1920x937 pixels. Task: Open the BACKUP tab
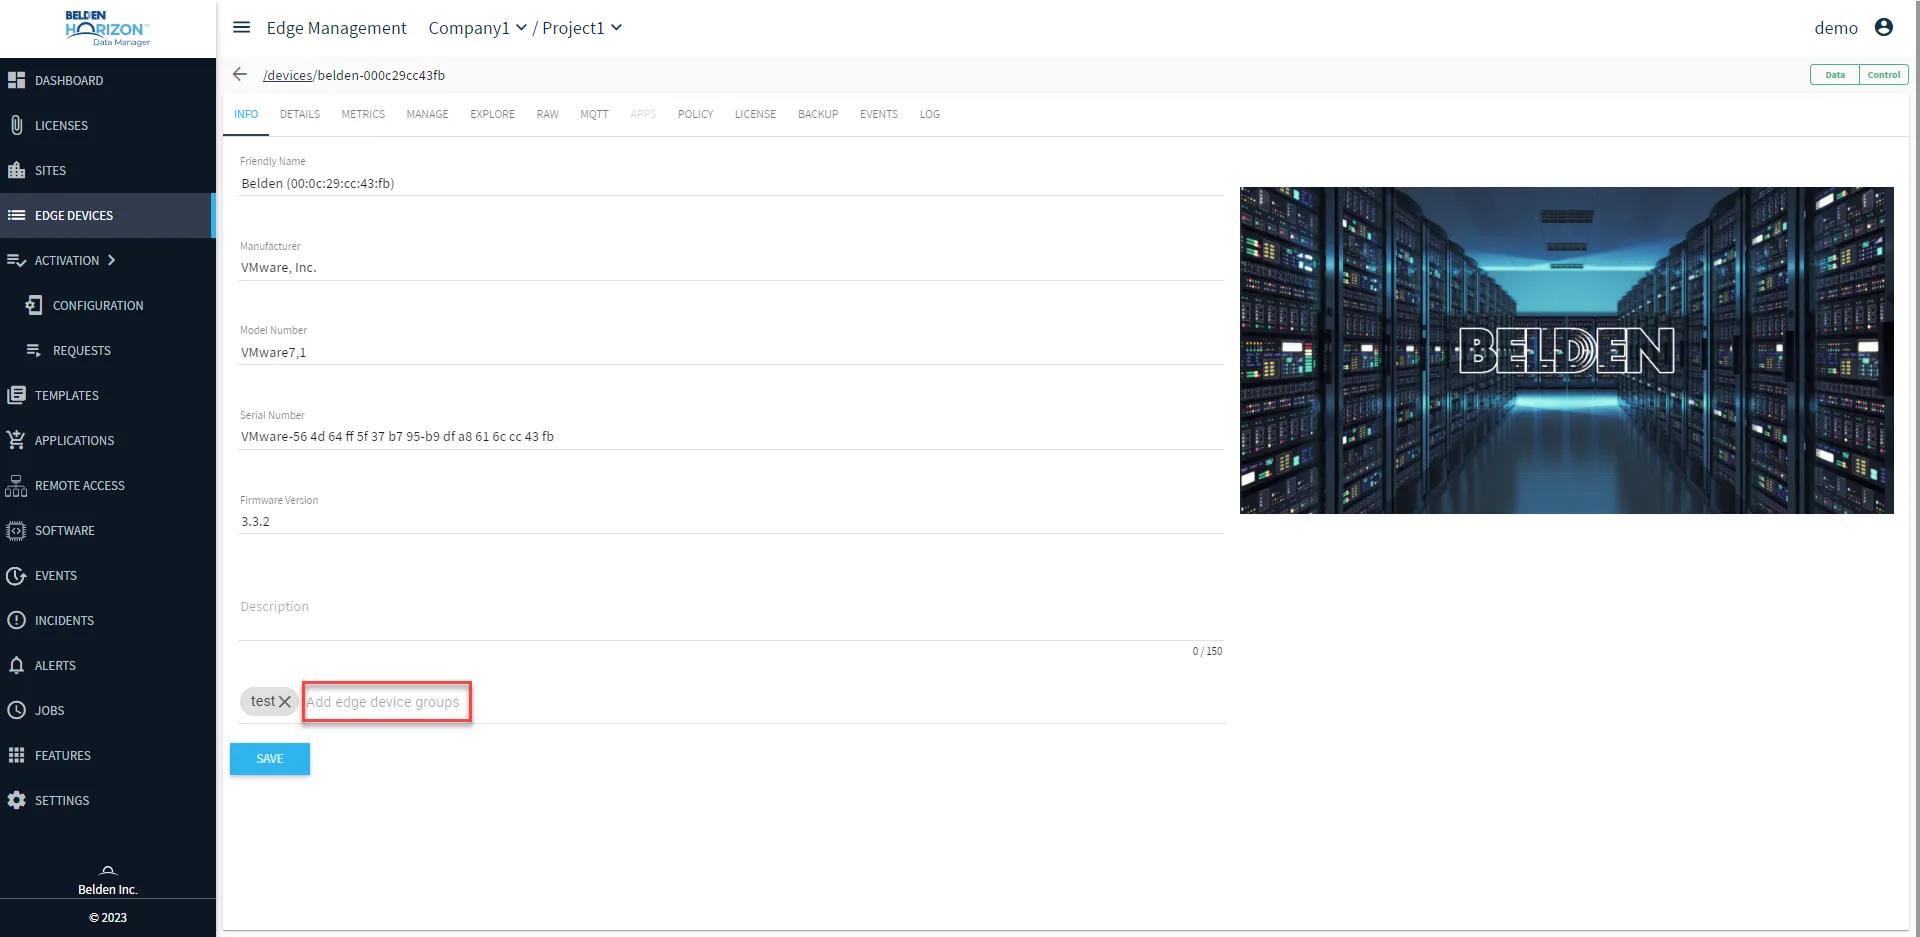click(818, 114)
